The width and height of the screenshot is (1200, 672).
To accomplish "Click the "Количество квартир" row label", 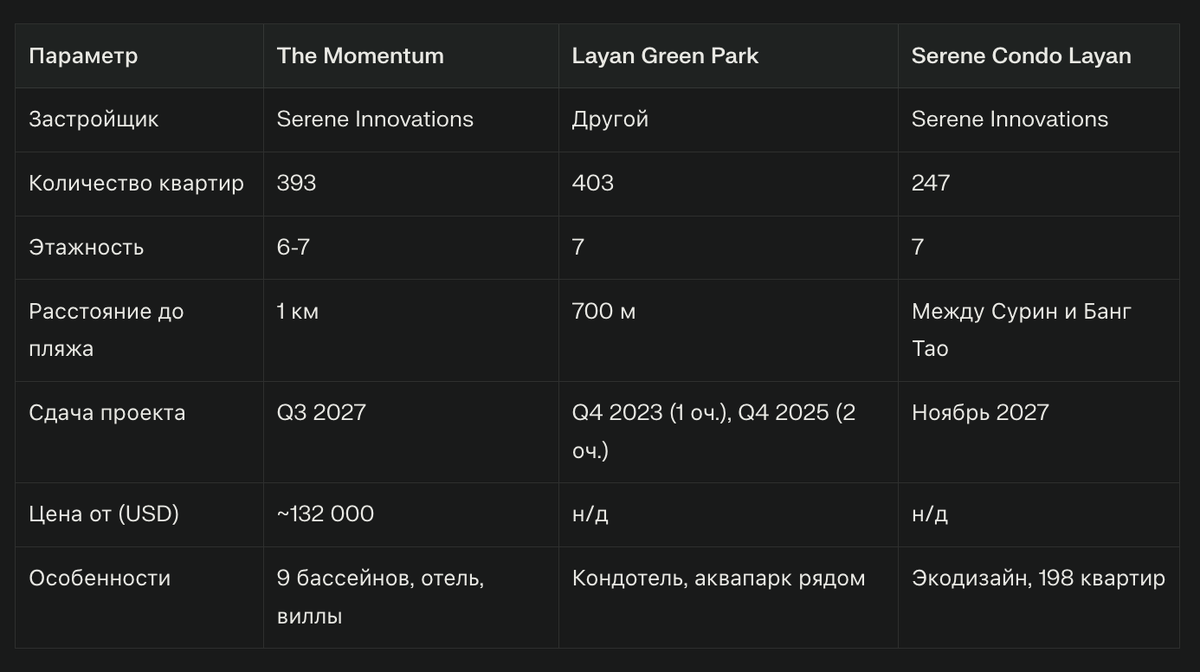I will tap(136, 183).
